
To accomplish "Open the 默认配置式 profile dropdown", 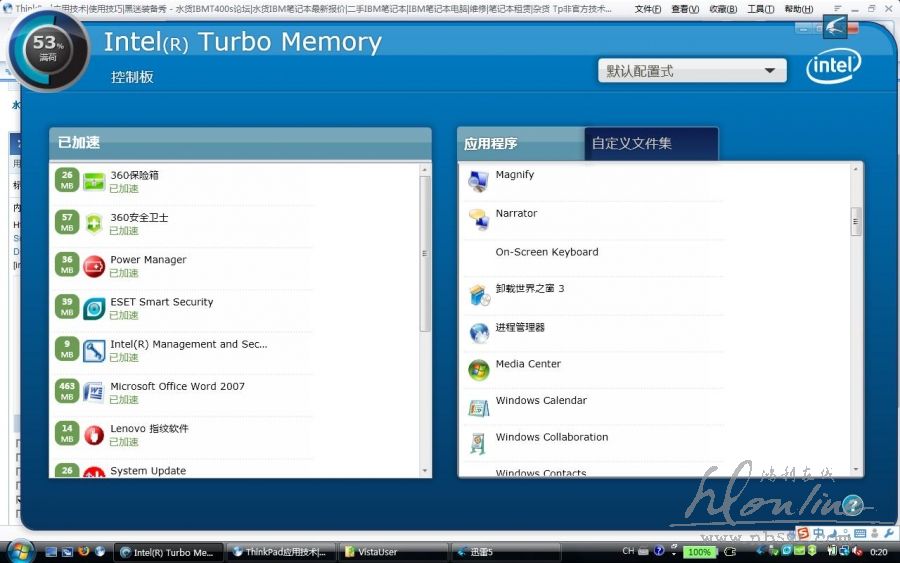I will pos(691,71).
